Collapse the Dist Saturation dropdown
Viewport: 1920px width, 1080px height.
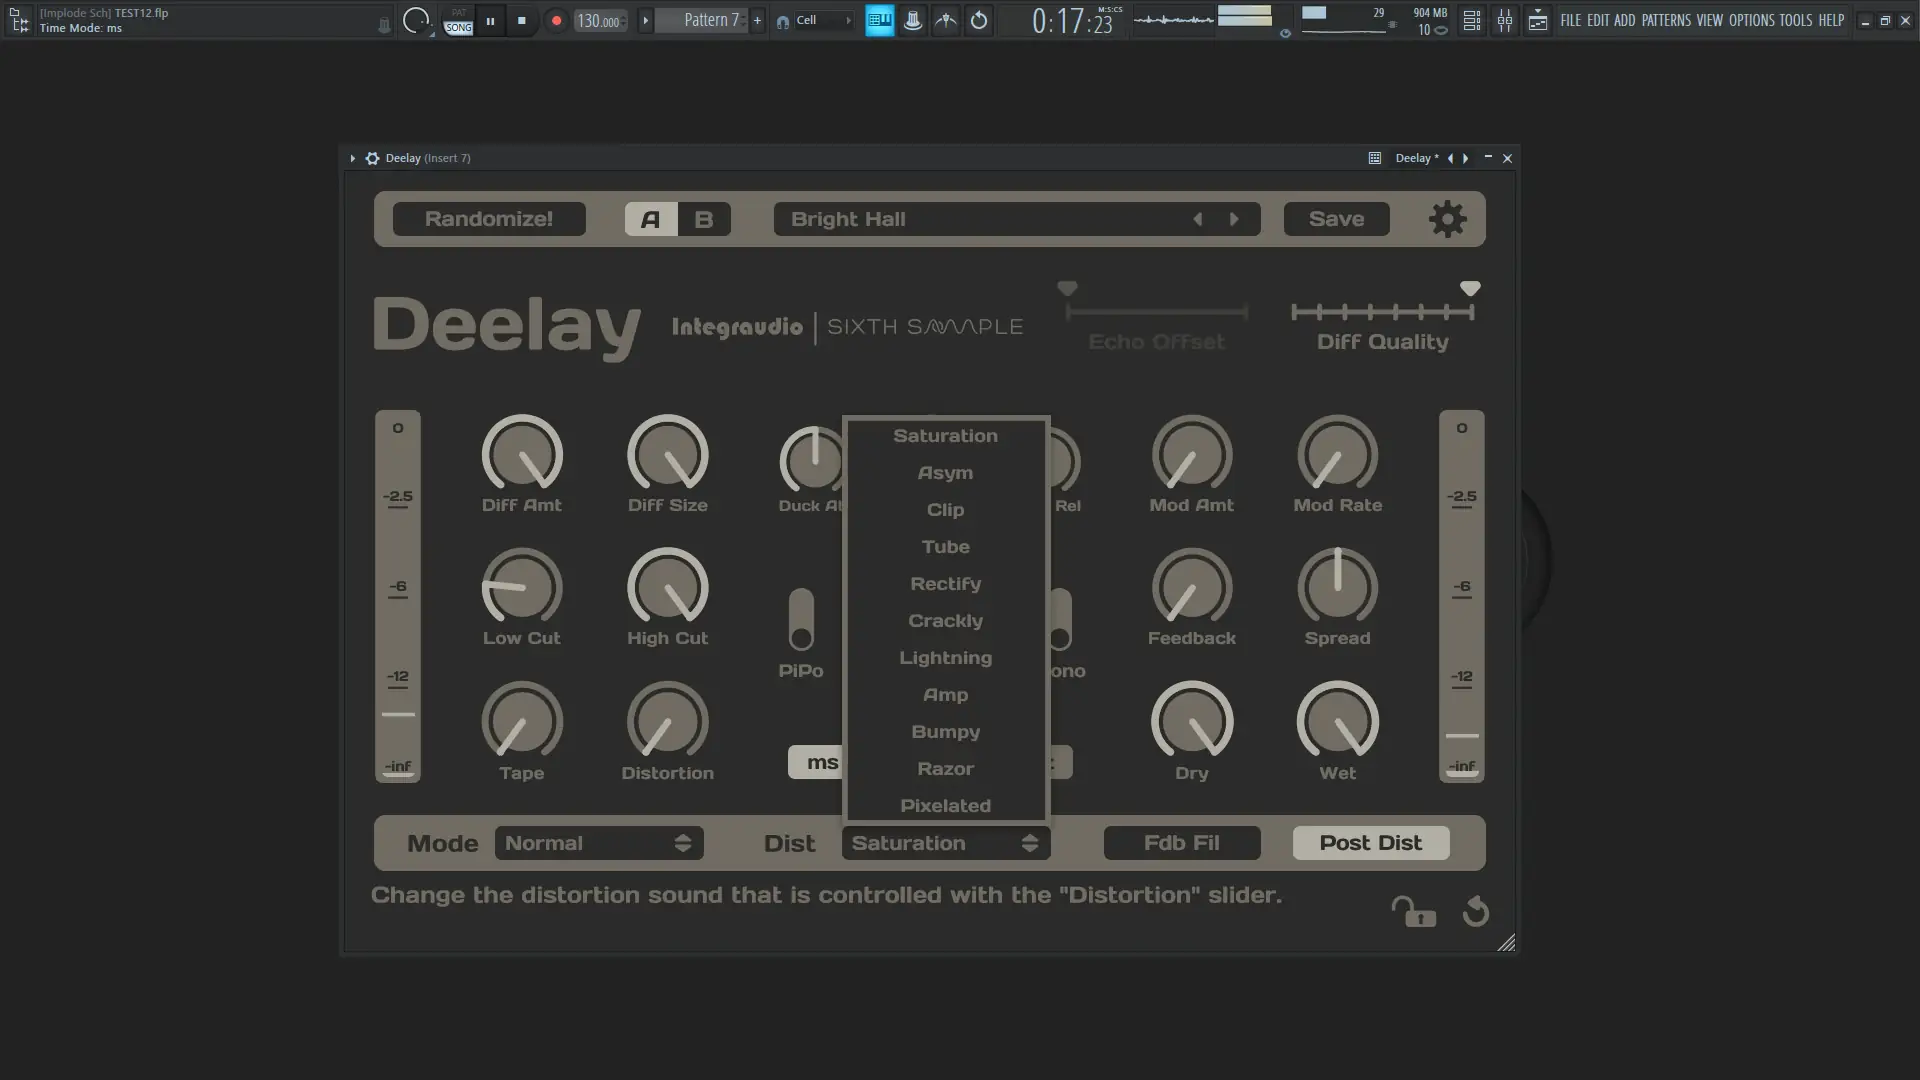point(945,843)
